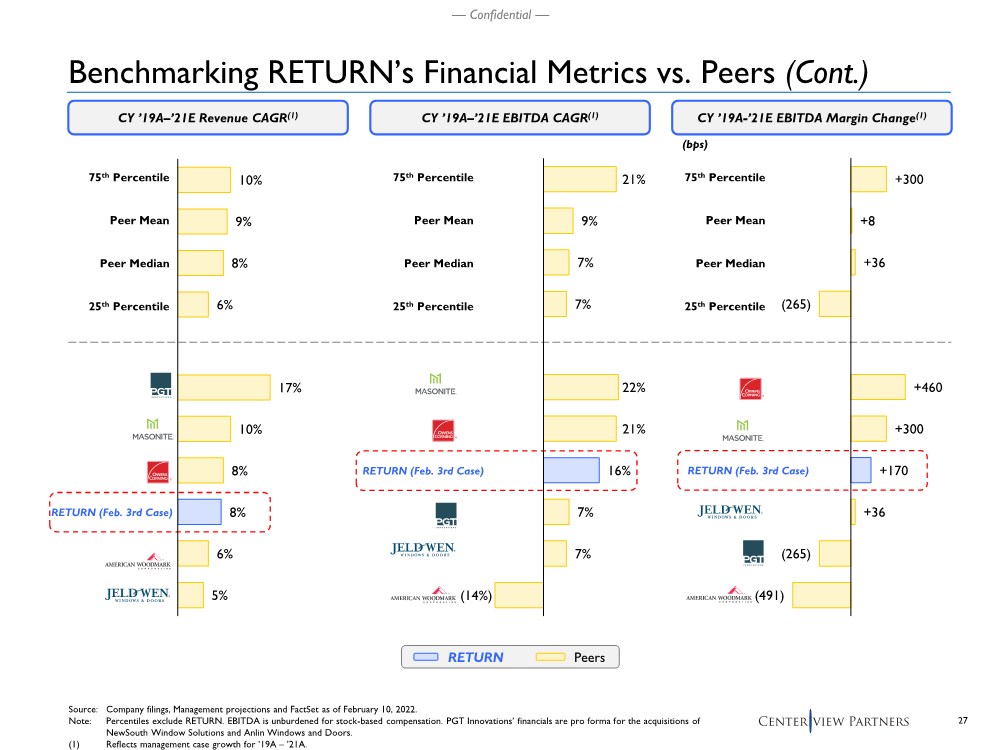Screen dimensions: 1000x750
Task: Select the PGT logo beside the (265) margin bar
Action: [752, 553]
